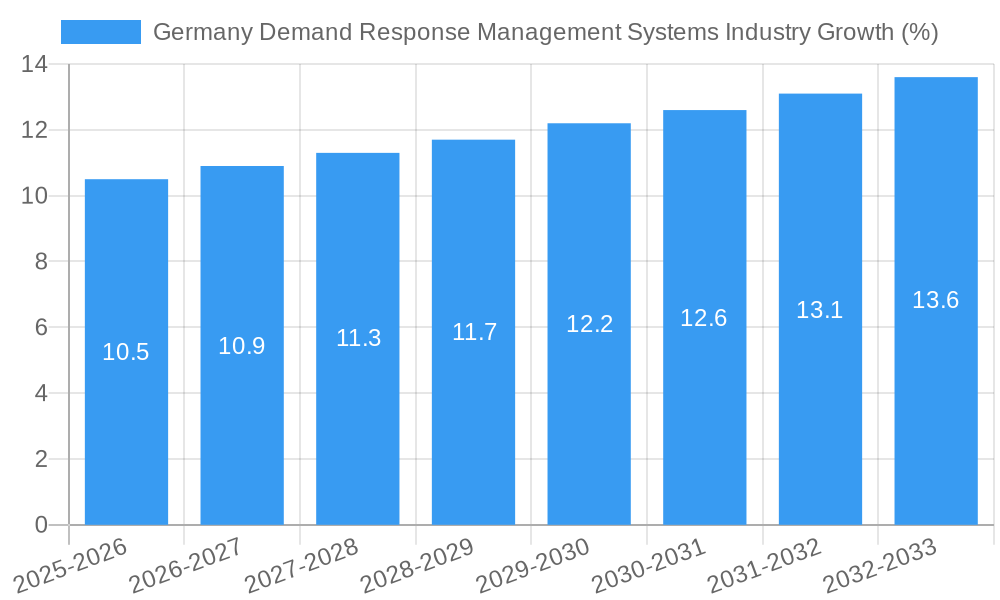
Task: Click the 2031-2032 axis label
Action: click(x=765, y=566)
